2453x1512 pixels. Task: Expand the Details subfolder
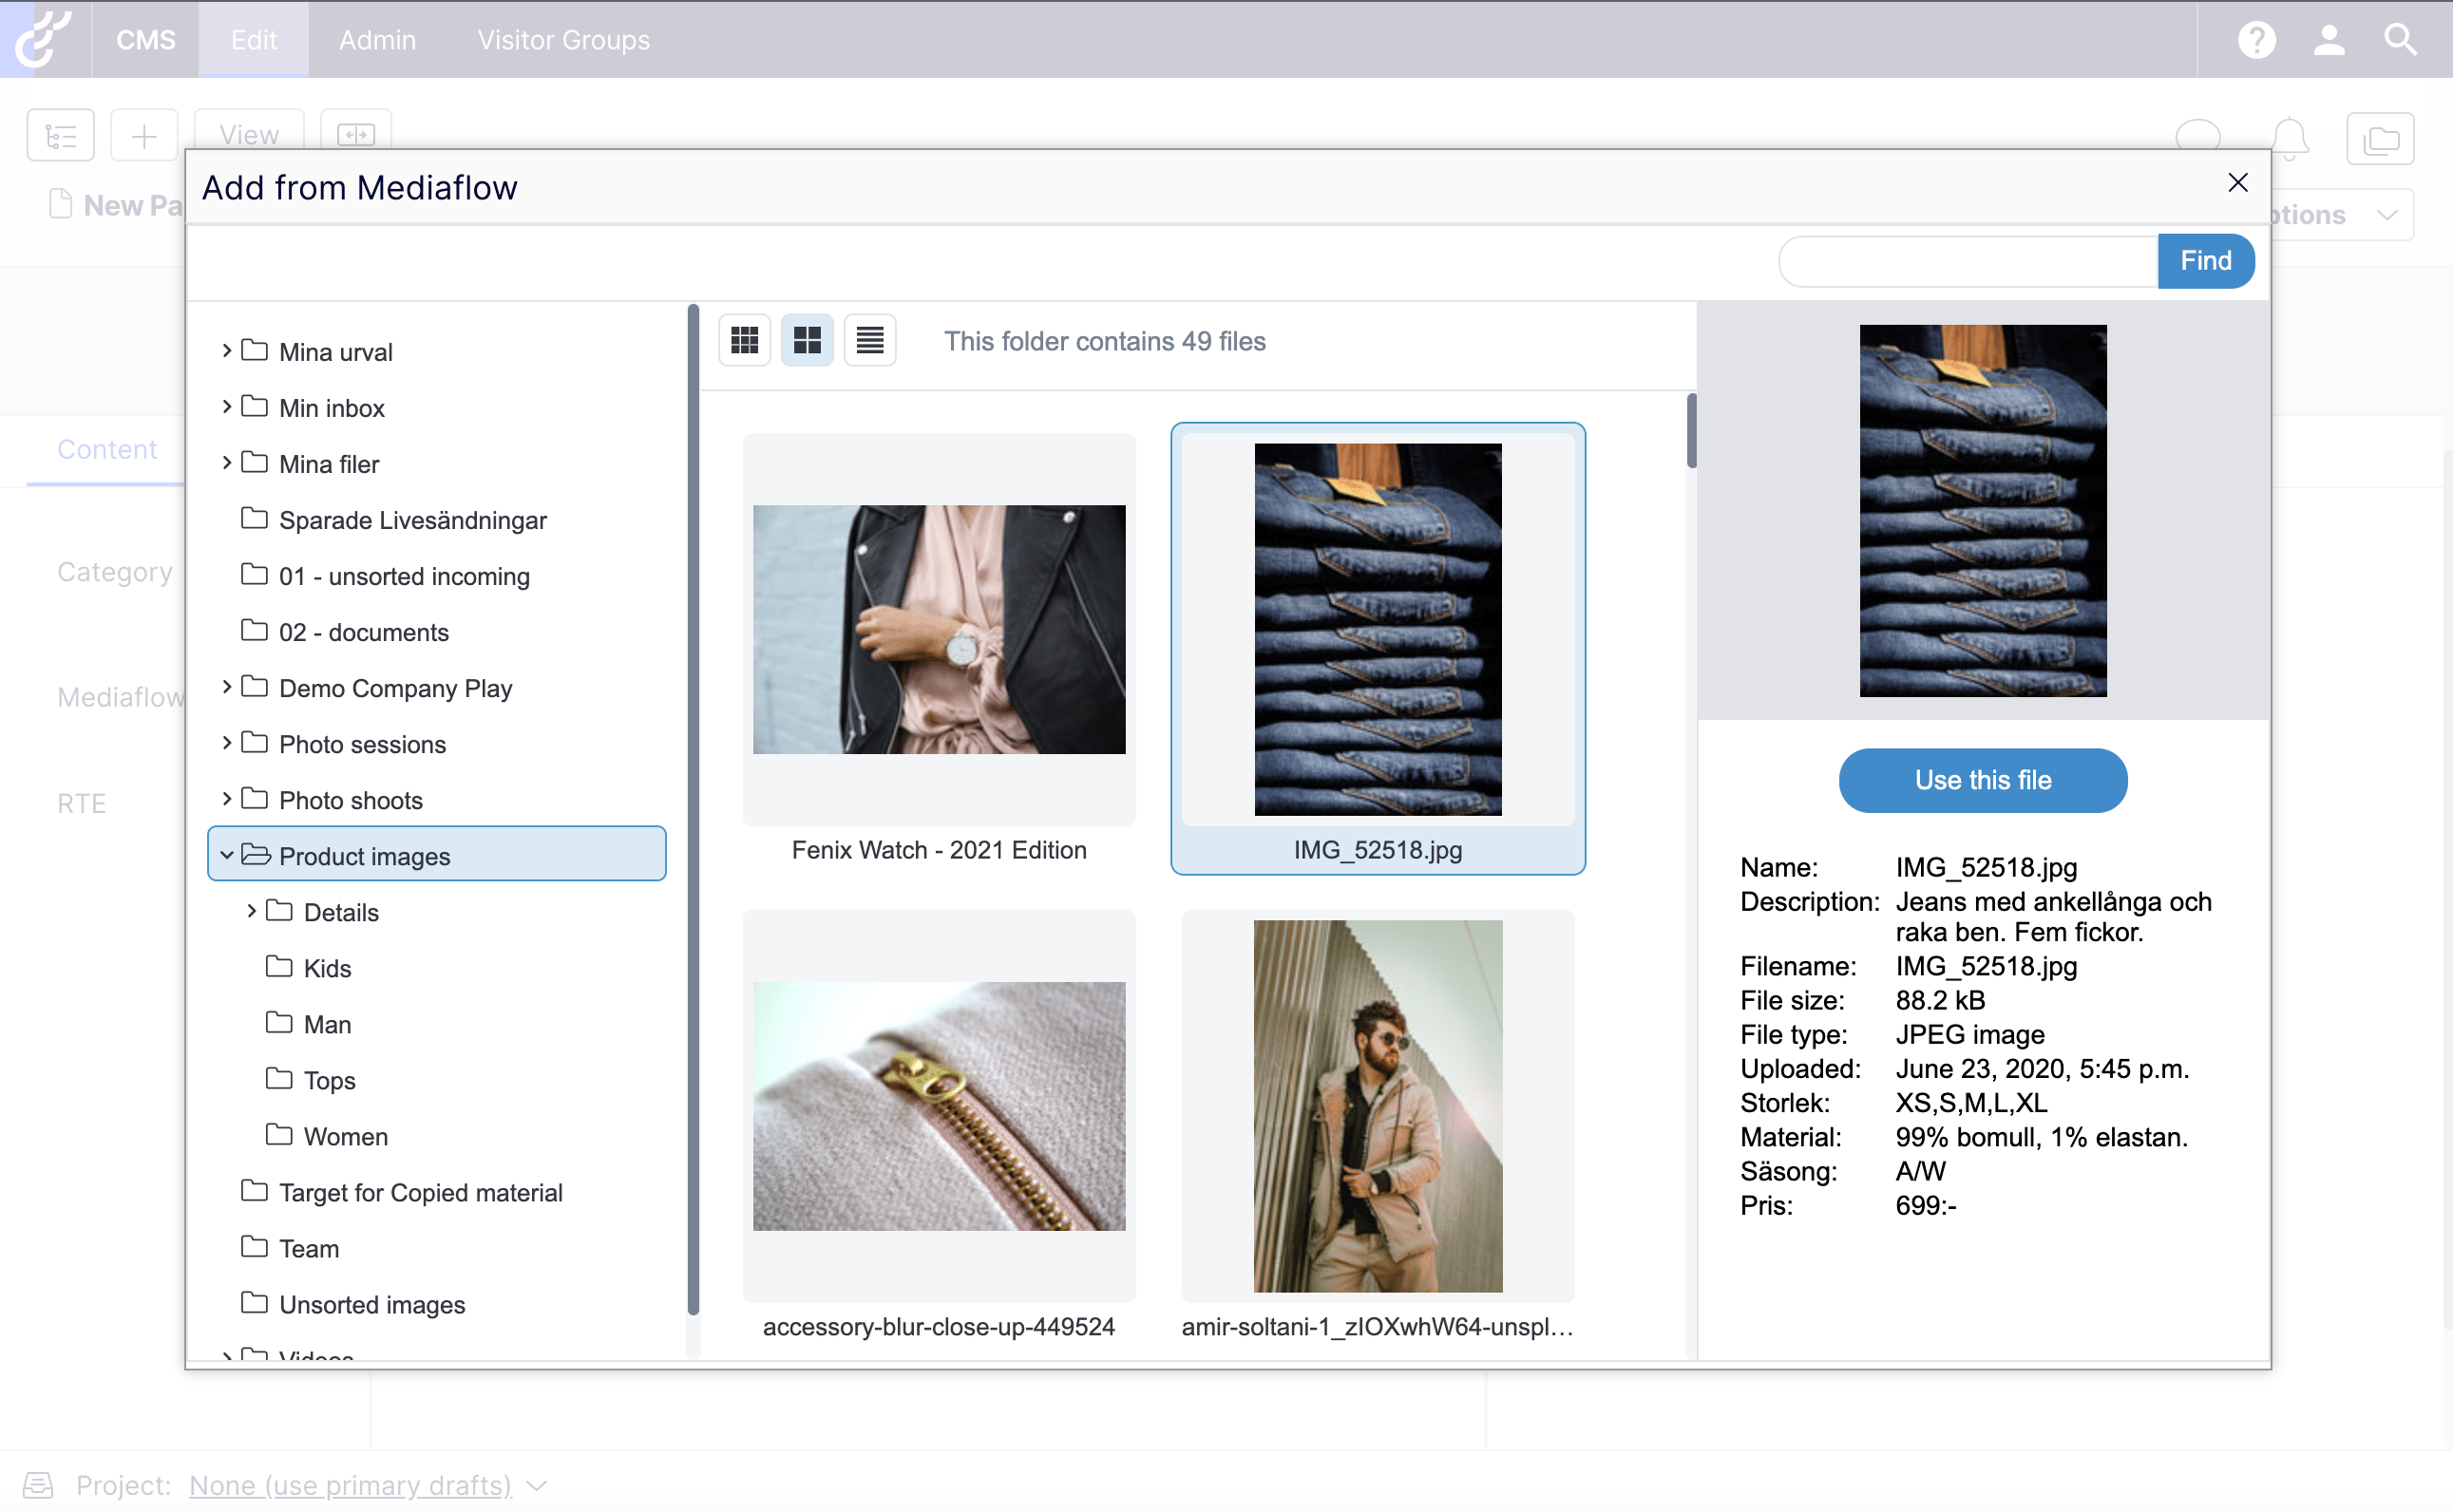click(252, 911)
